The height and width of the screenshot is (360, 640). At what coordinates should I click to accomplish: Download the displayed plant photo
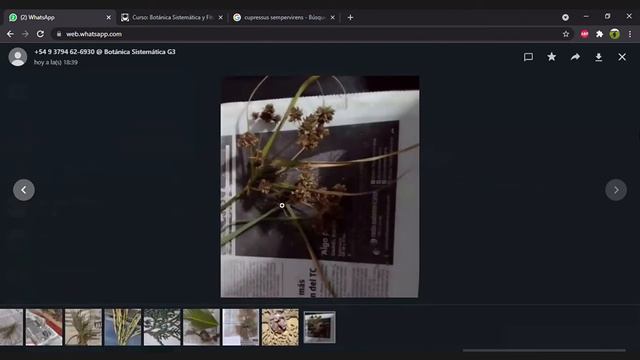pos(598,57)
